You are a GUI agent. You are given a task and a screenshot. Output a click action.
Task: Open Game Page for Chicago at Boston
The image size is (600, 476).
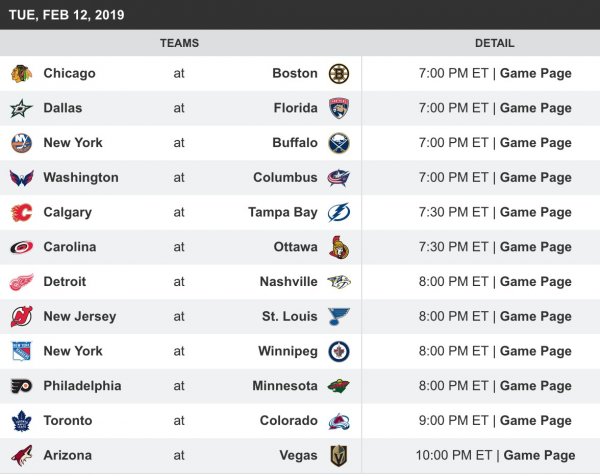(x=535, y=73)
